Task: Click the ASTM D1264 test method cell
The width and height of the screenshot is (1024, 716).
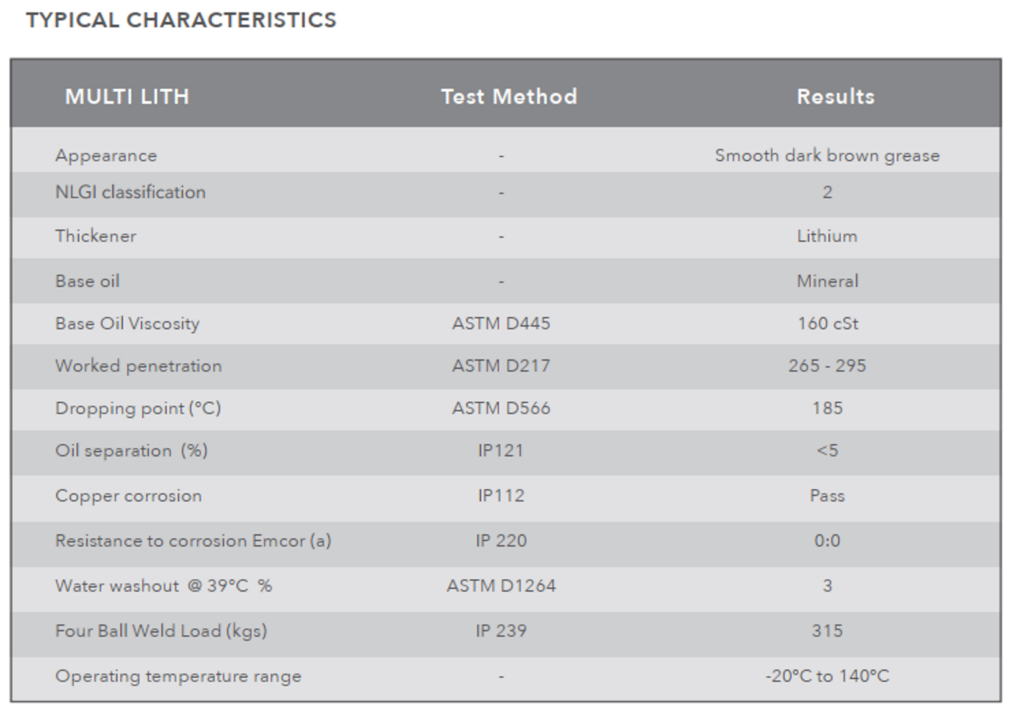Action: pos(501,586)
